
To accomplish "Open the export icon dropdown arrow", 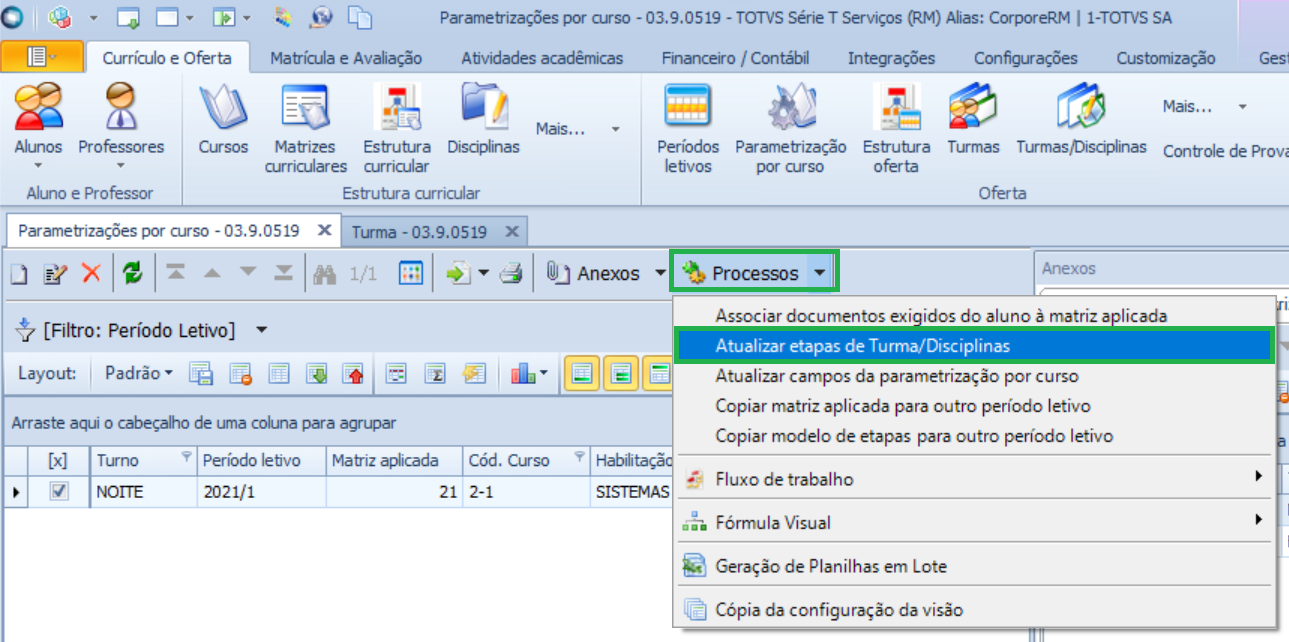I will click(x=484, y=273).
